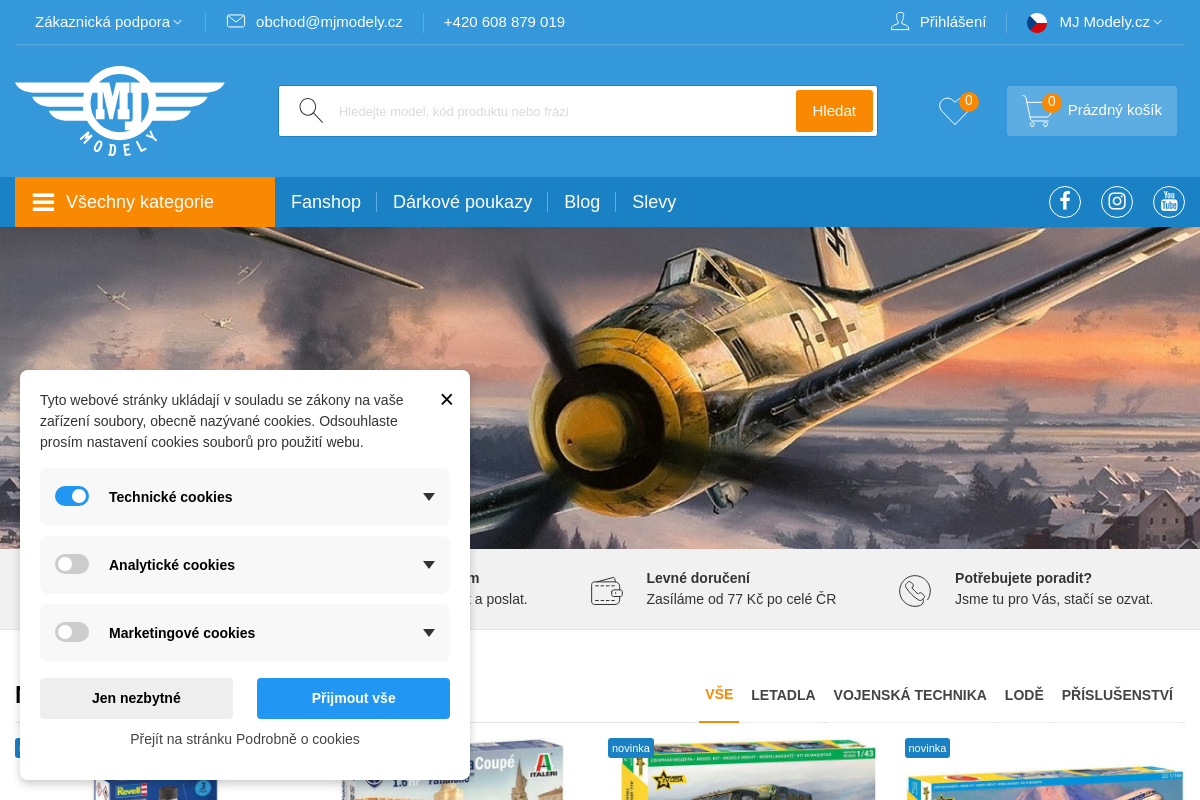Open the wishlist heart icon

(954, 111)
